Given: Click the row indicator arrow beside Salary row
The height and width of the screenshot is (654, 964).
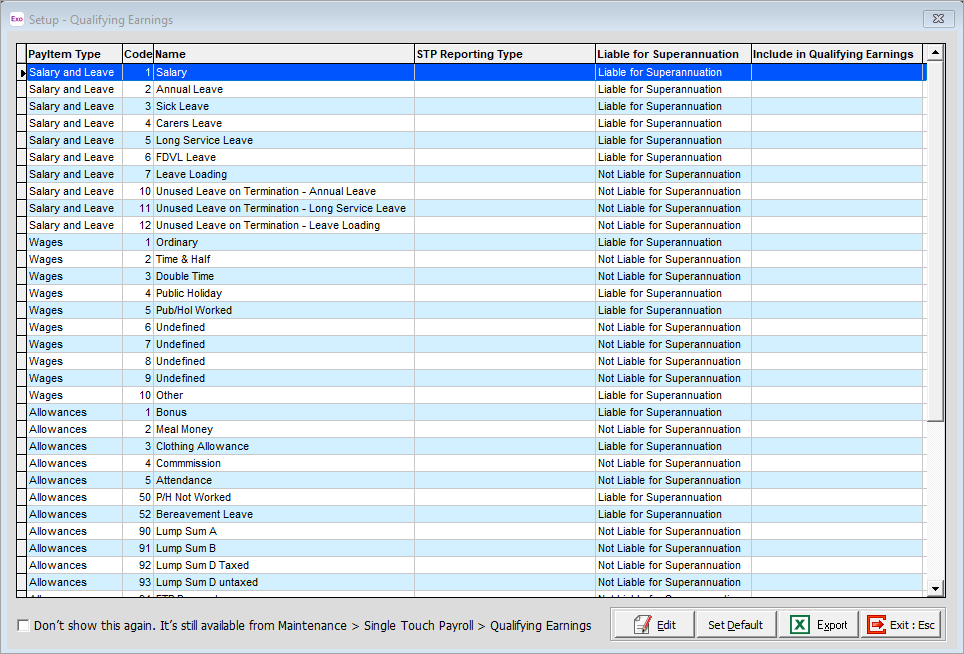Looking at the screenshot, I should [22, 73].
